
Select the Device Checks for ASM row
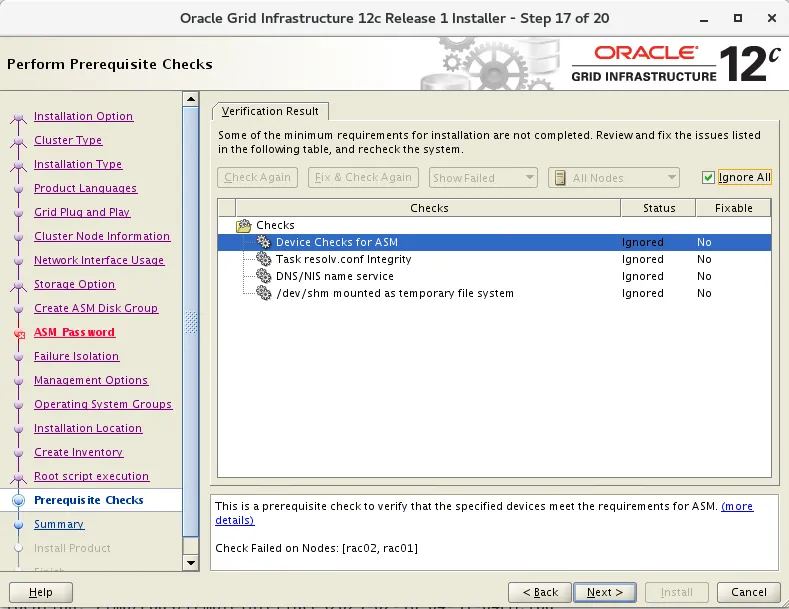click(494, 242)
